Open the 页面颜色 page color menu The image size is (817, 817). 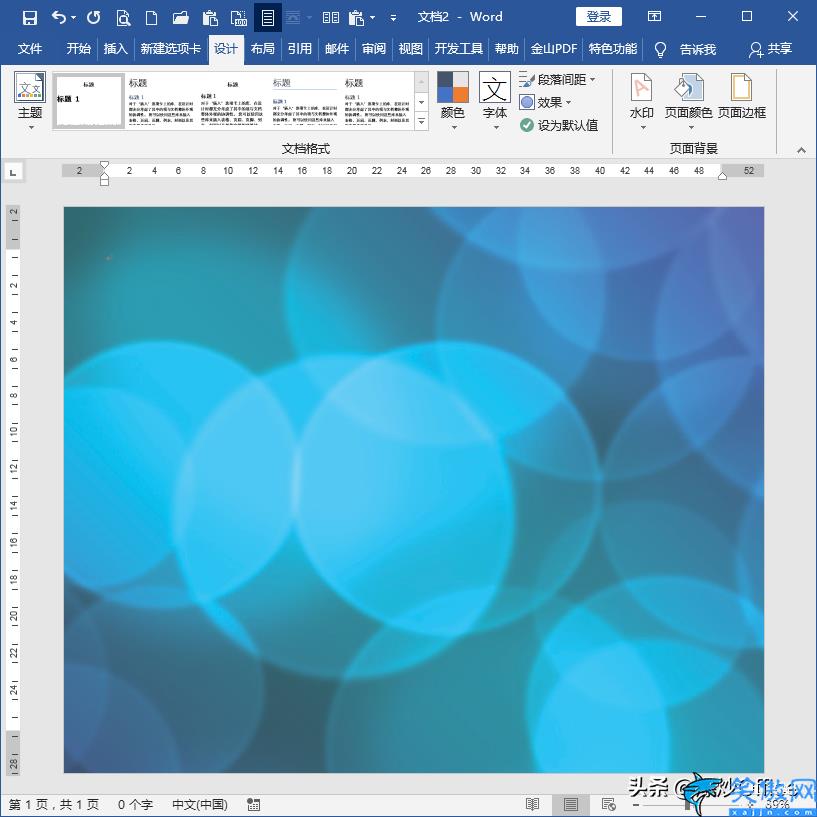pos(688,101)
